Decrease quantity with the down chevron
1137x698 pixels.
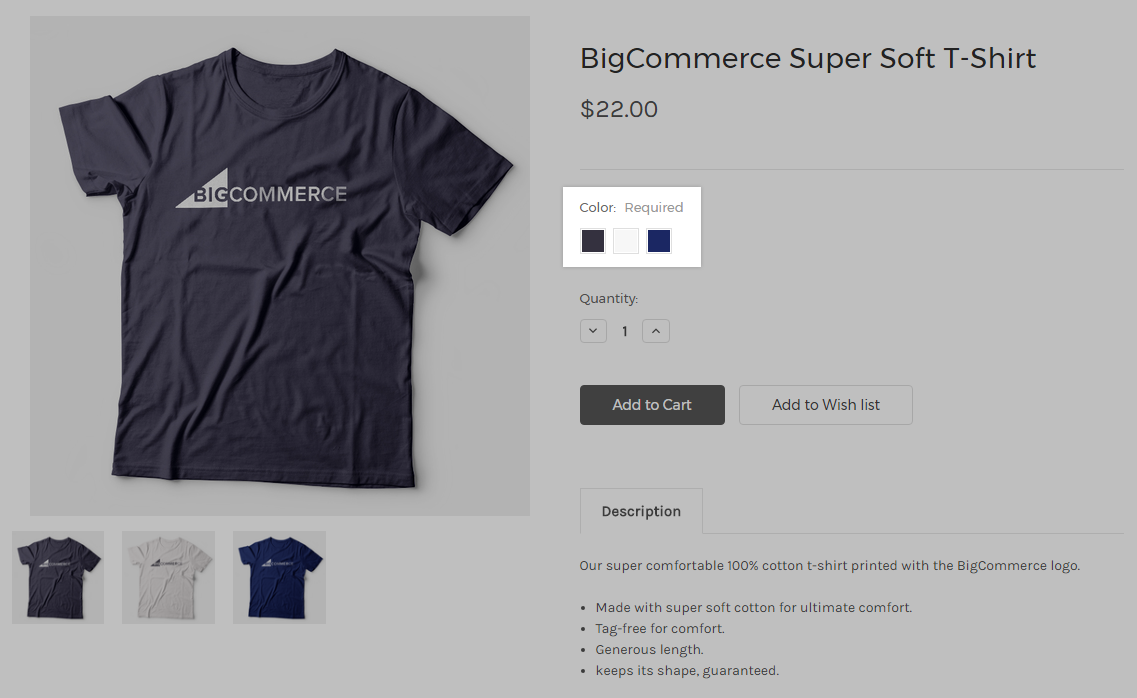593,331
